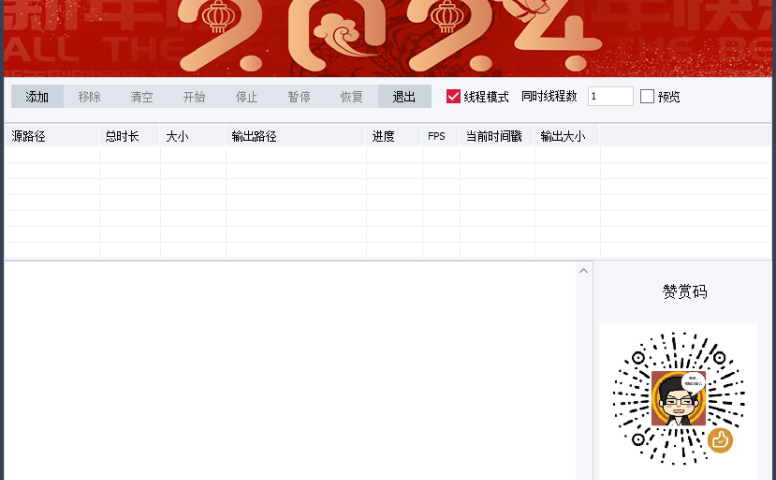Pause the task with the 暂停 button
This screenshot has height=480, width=776.
(x=299, y=96)
